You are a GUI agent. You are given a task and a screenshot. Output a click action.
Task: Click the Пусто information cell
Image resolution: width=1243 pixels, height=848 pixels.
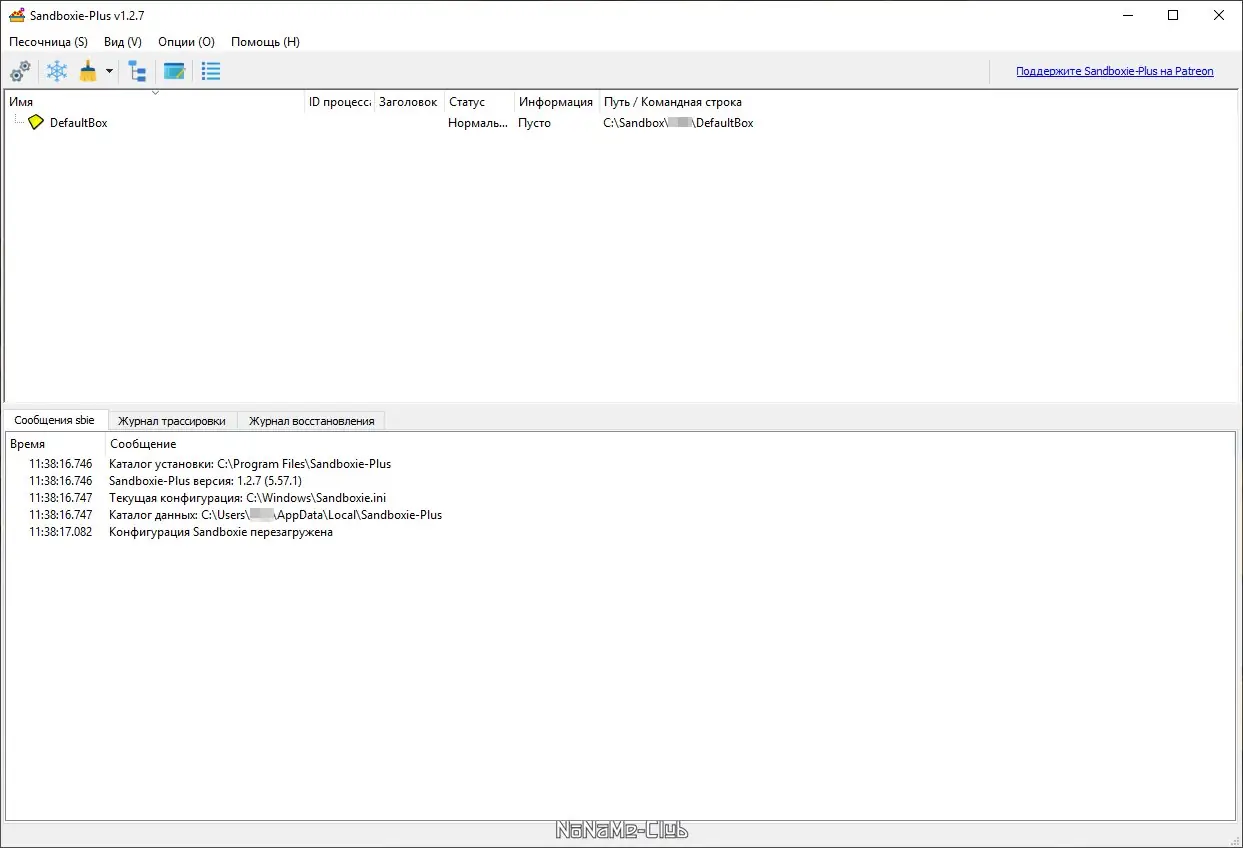(534, 123)
